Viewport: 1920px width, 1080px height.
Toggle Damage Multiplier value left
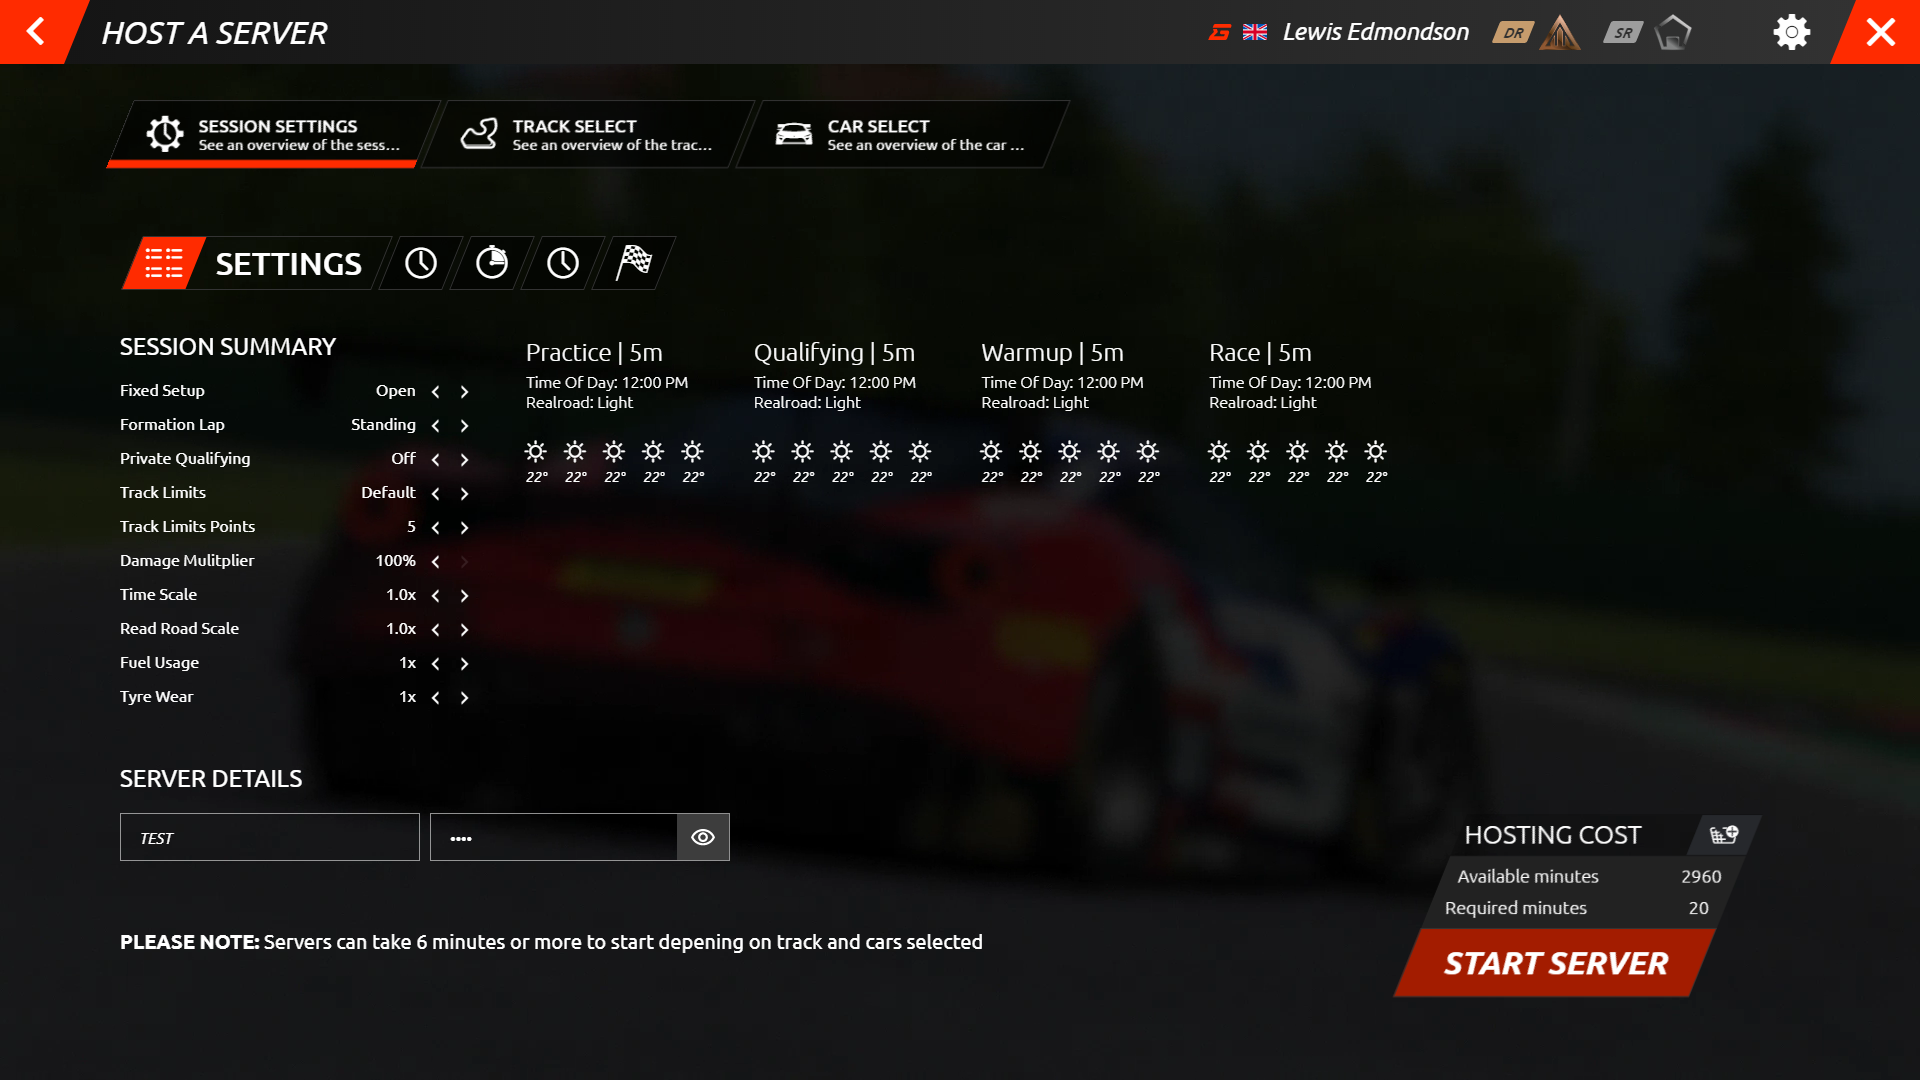(436, 559)
